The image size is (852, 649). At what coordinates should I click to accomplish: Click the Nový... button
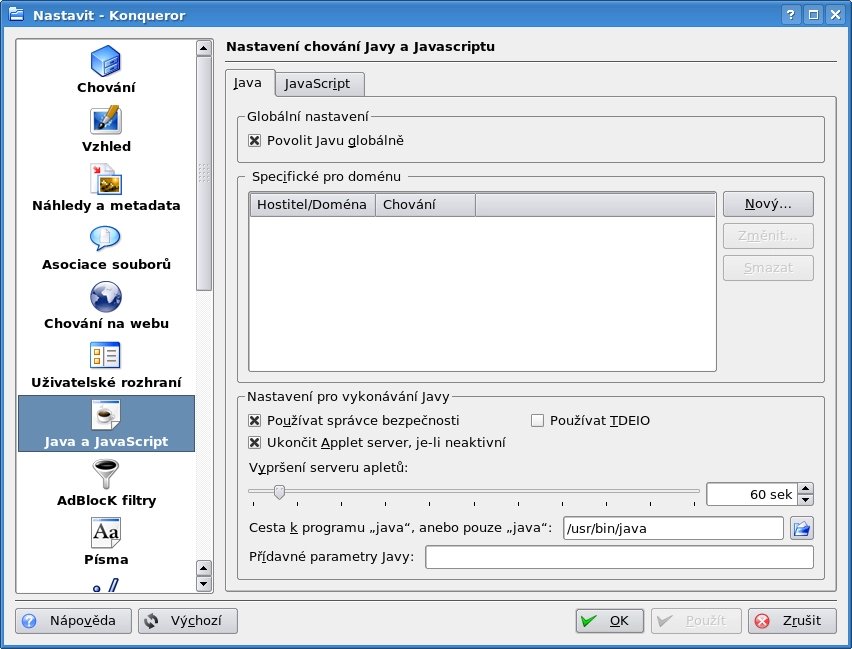pyautogui.click(x=768, y=204)
